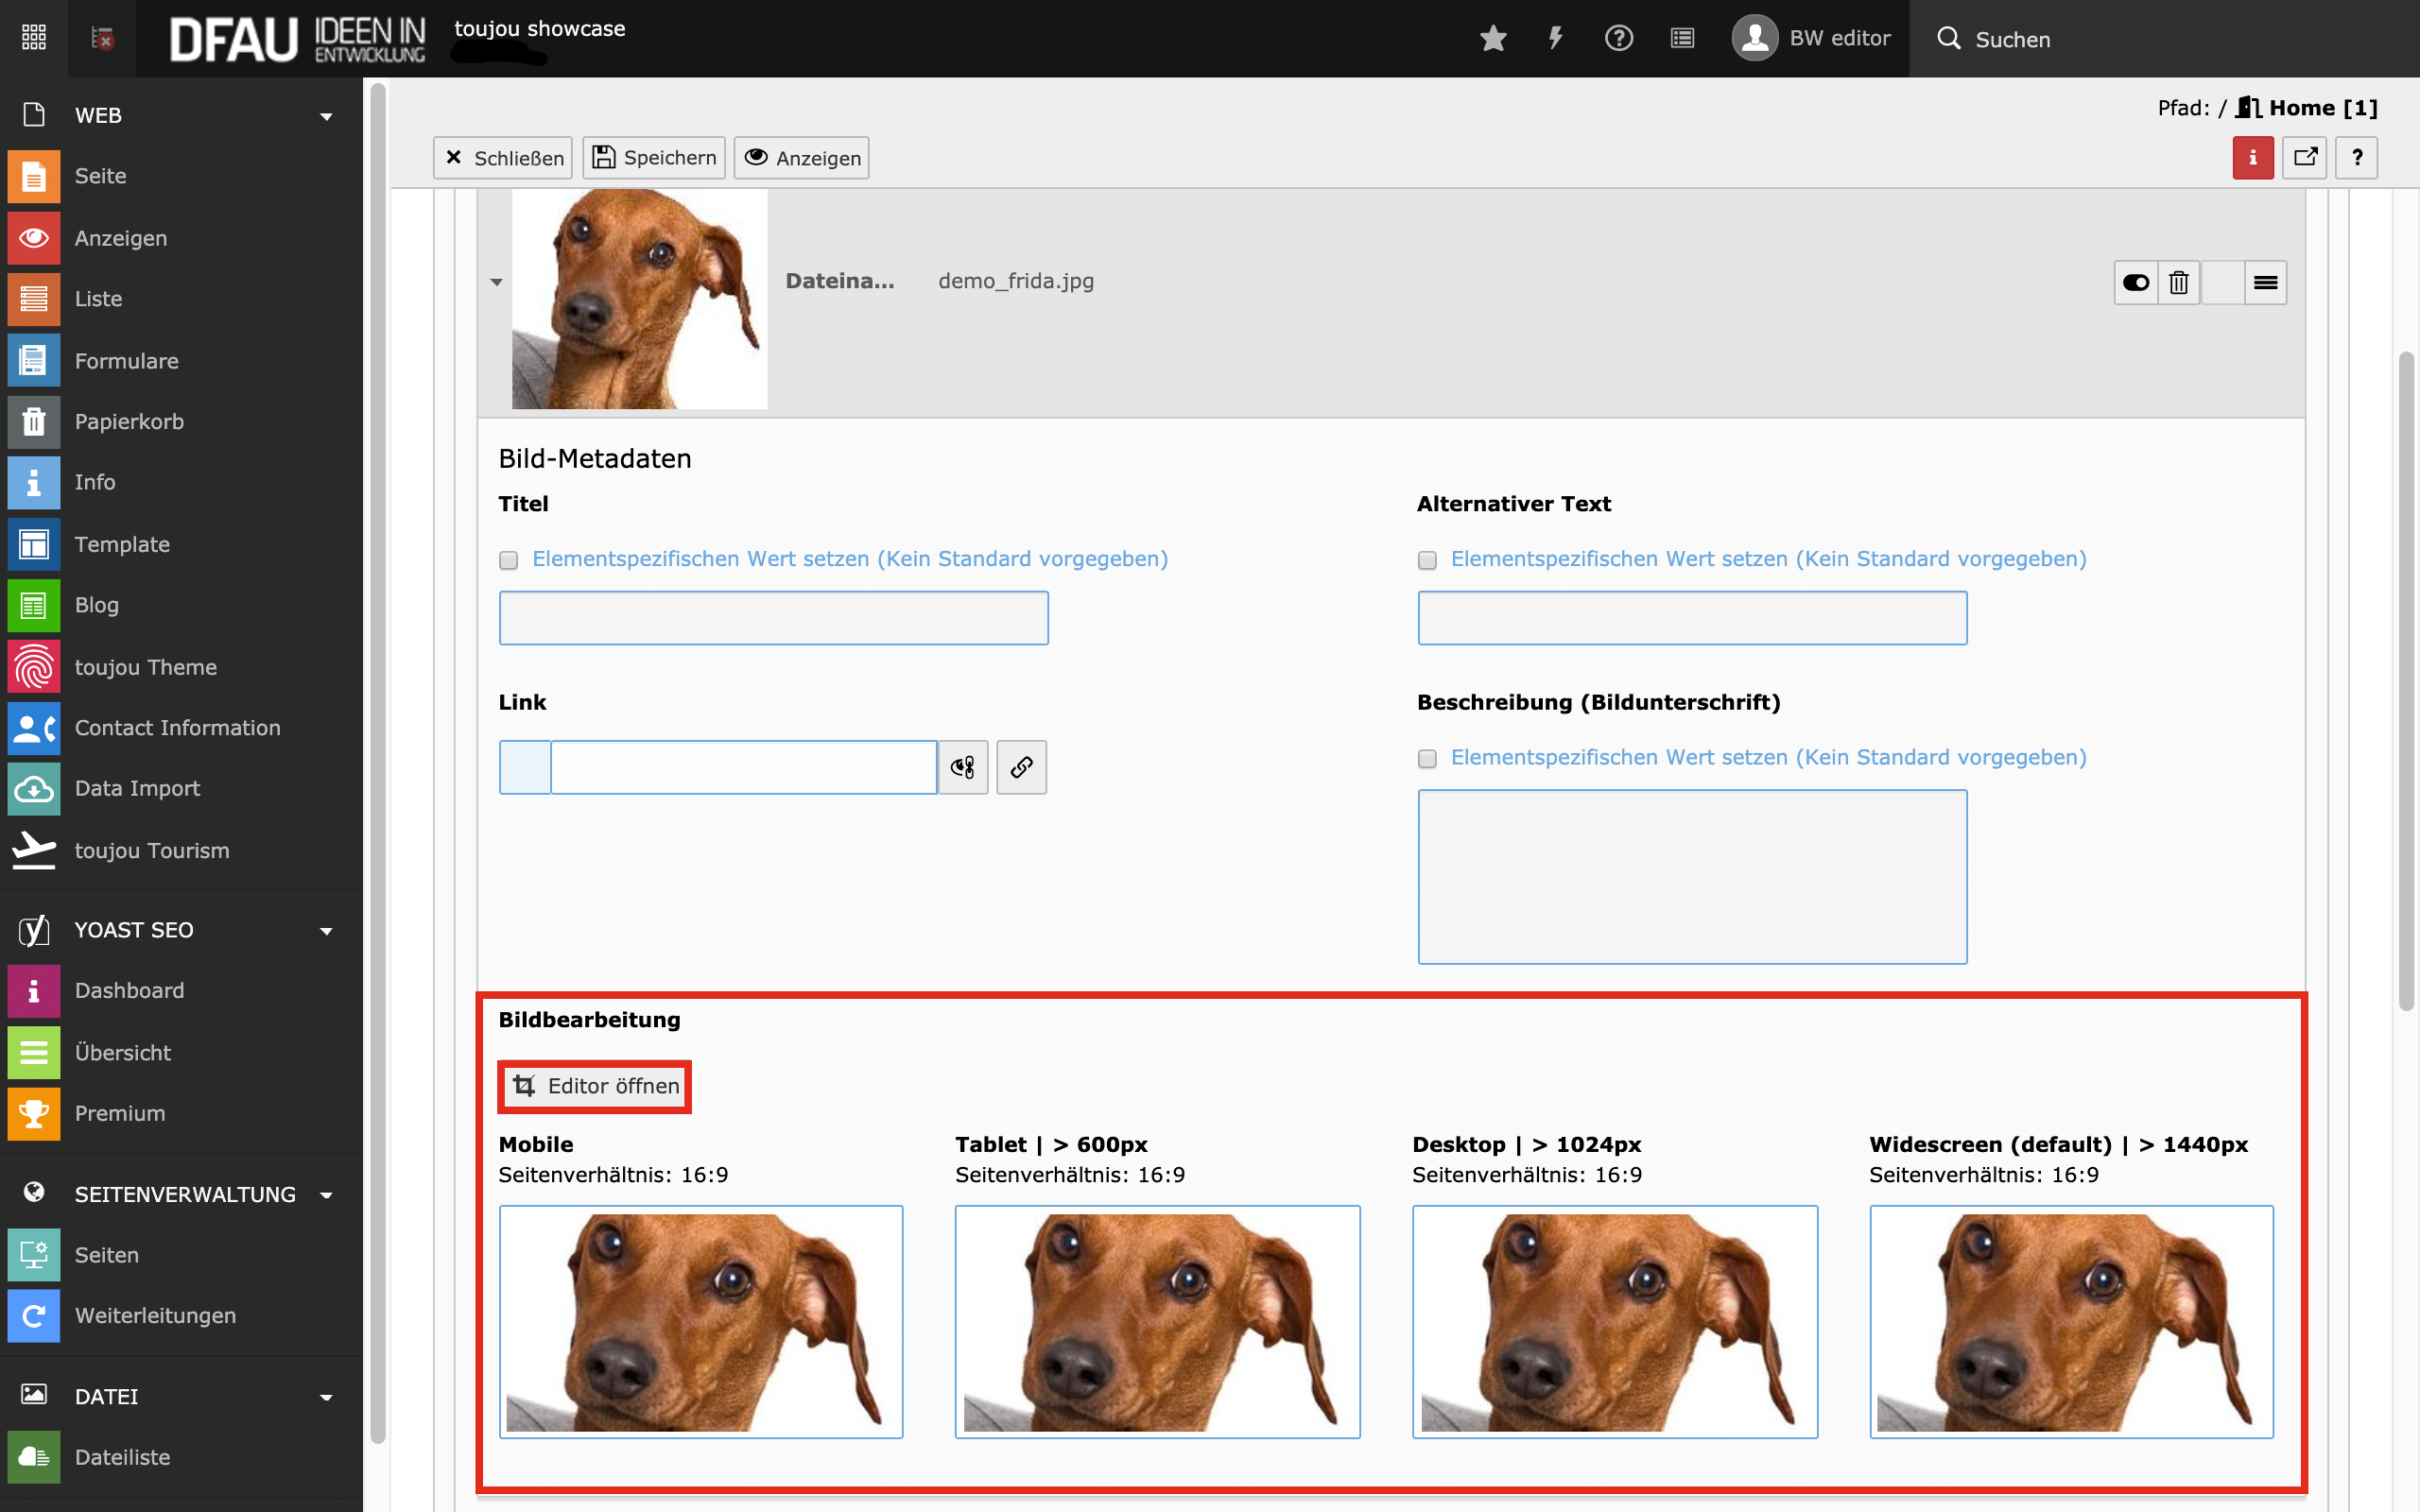Delete demo_frida.jpg with the trash icon
The image size is (2420, 1512).
[x=2178, y=283]
